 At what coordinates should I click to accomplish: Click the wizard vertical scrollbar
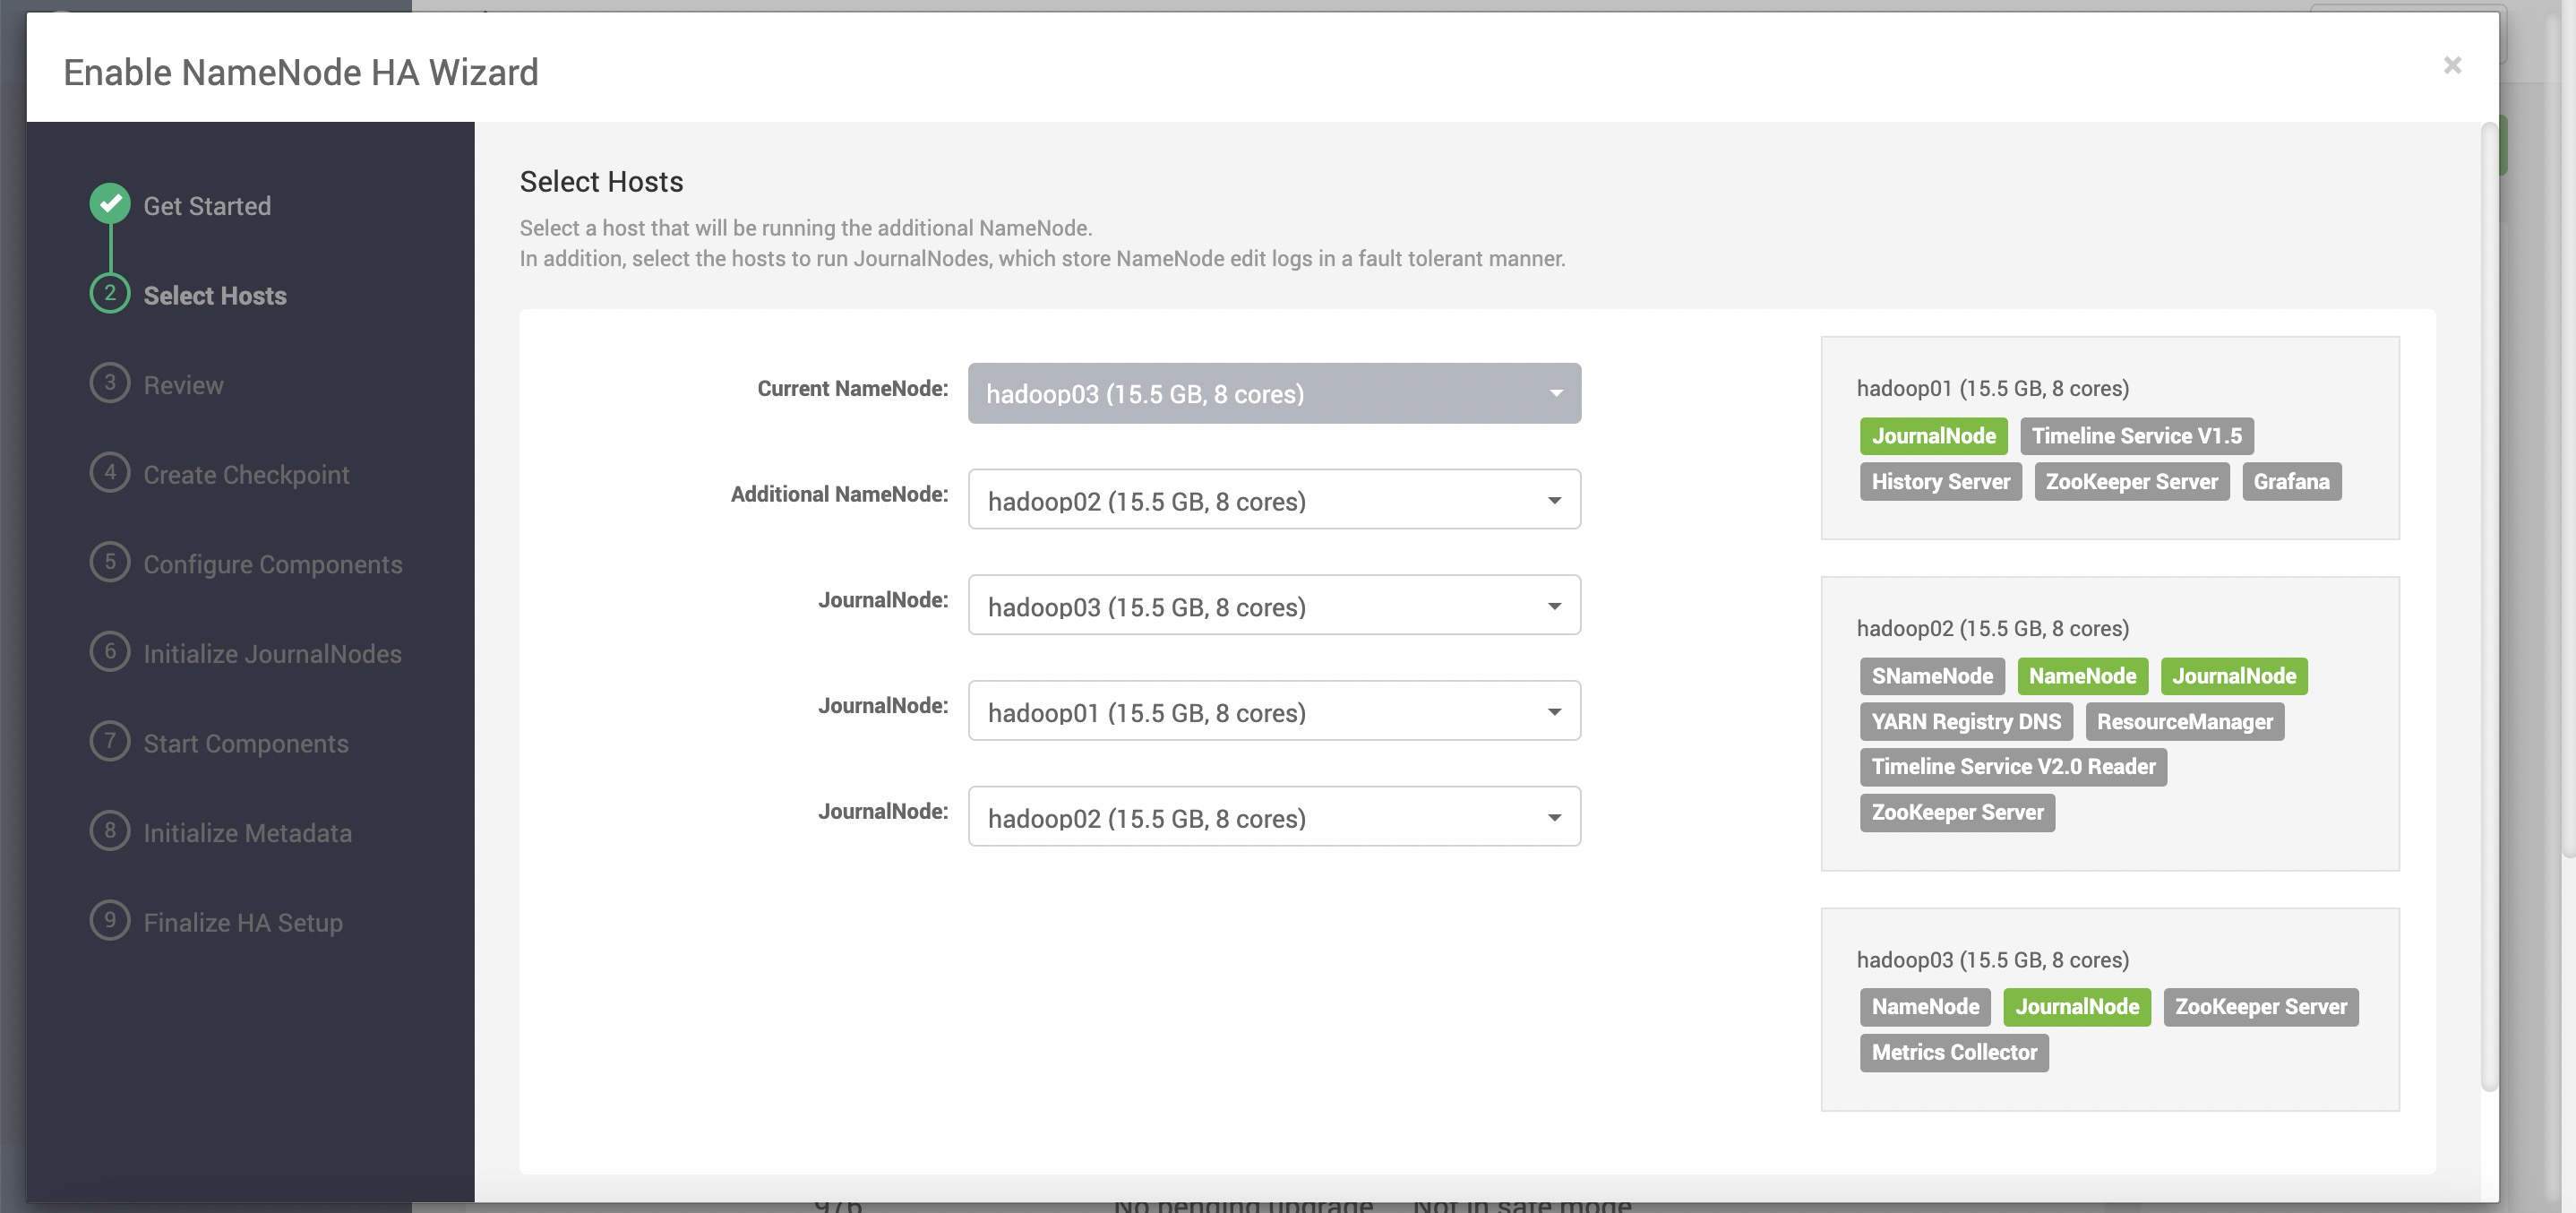click(x=2488, y=607)
